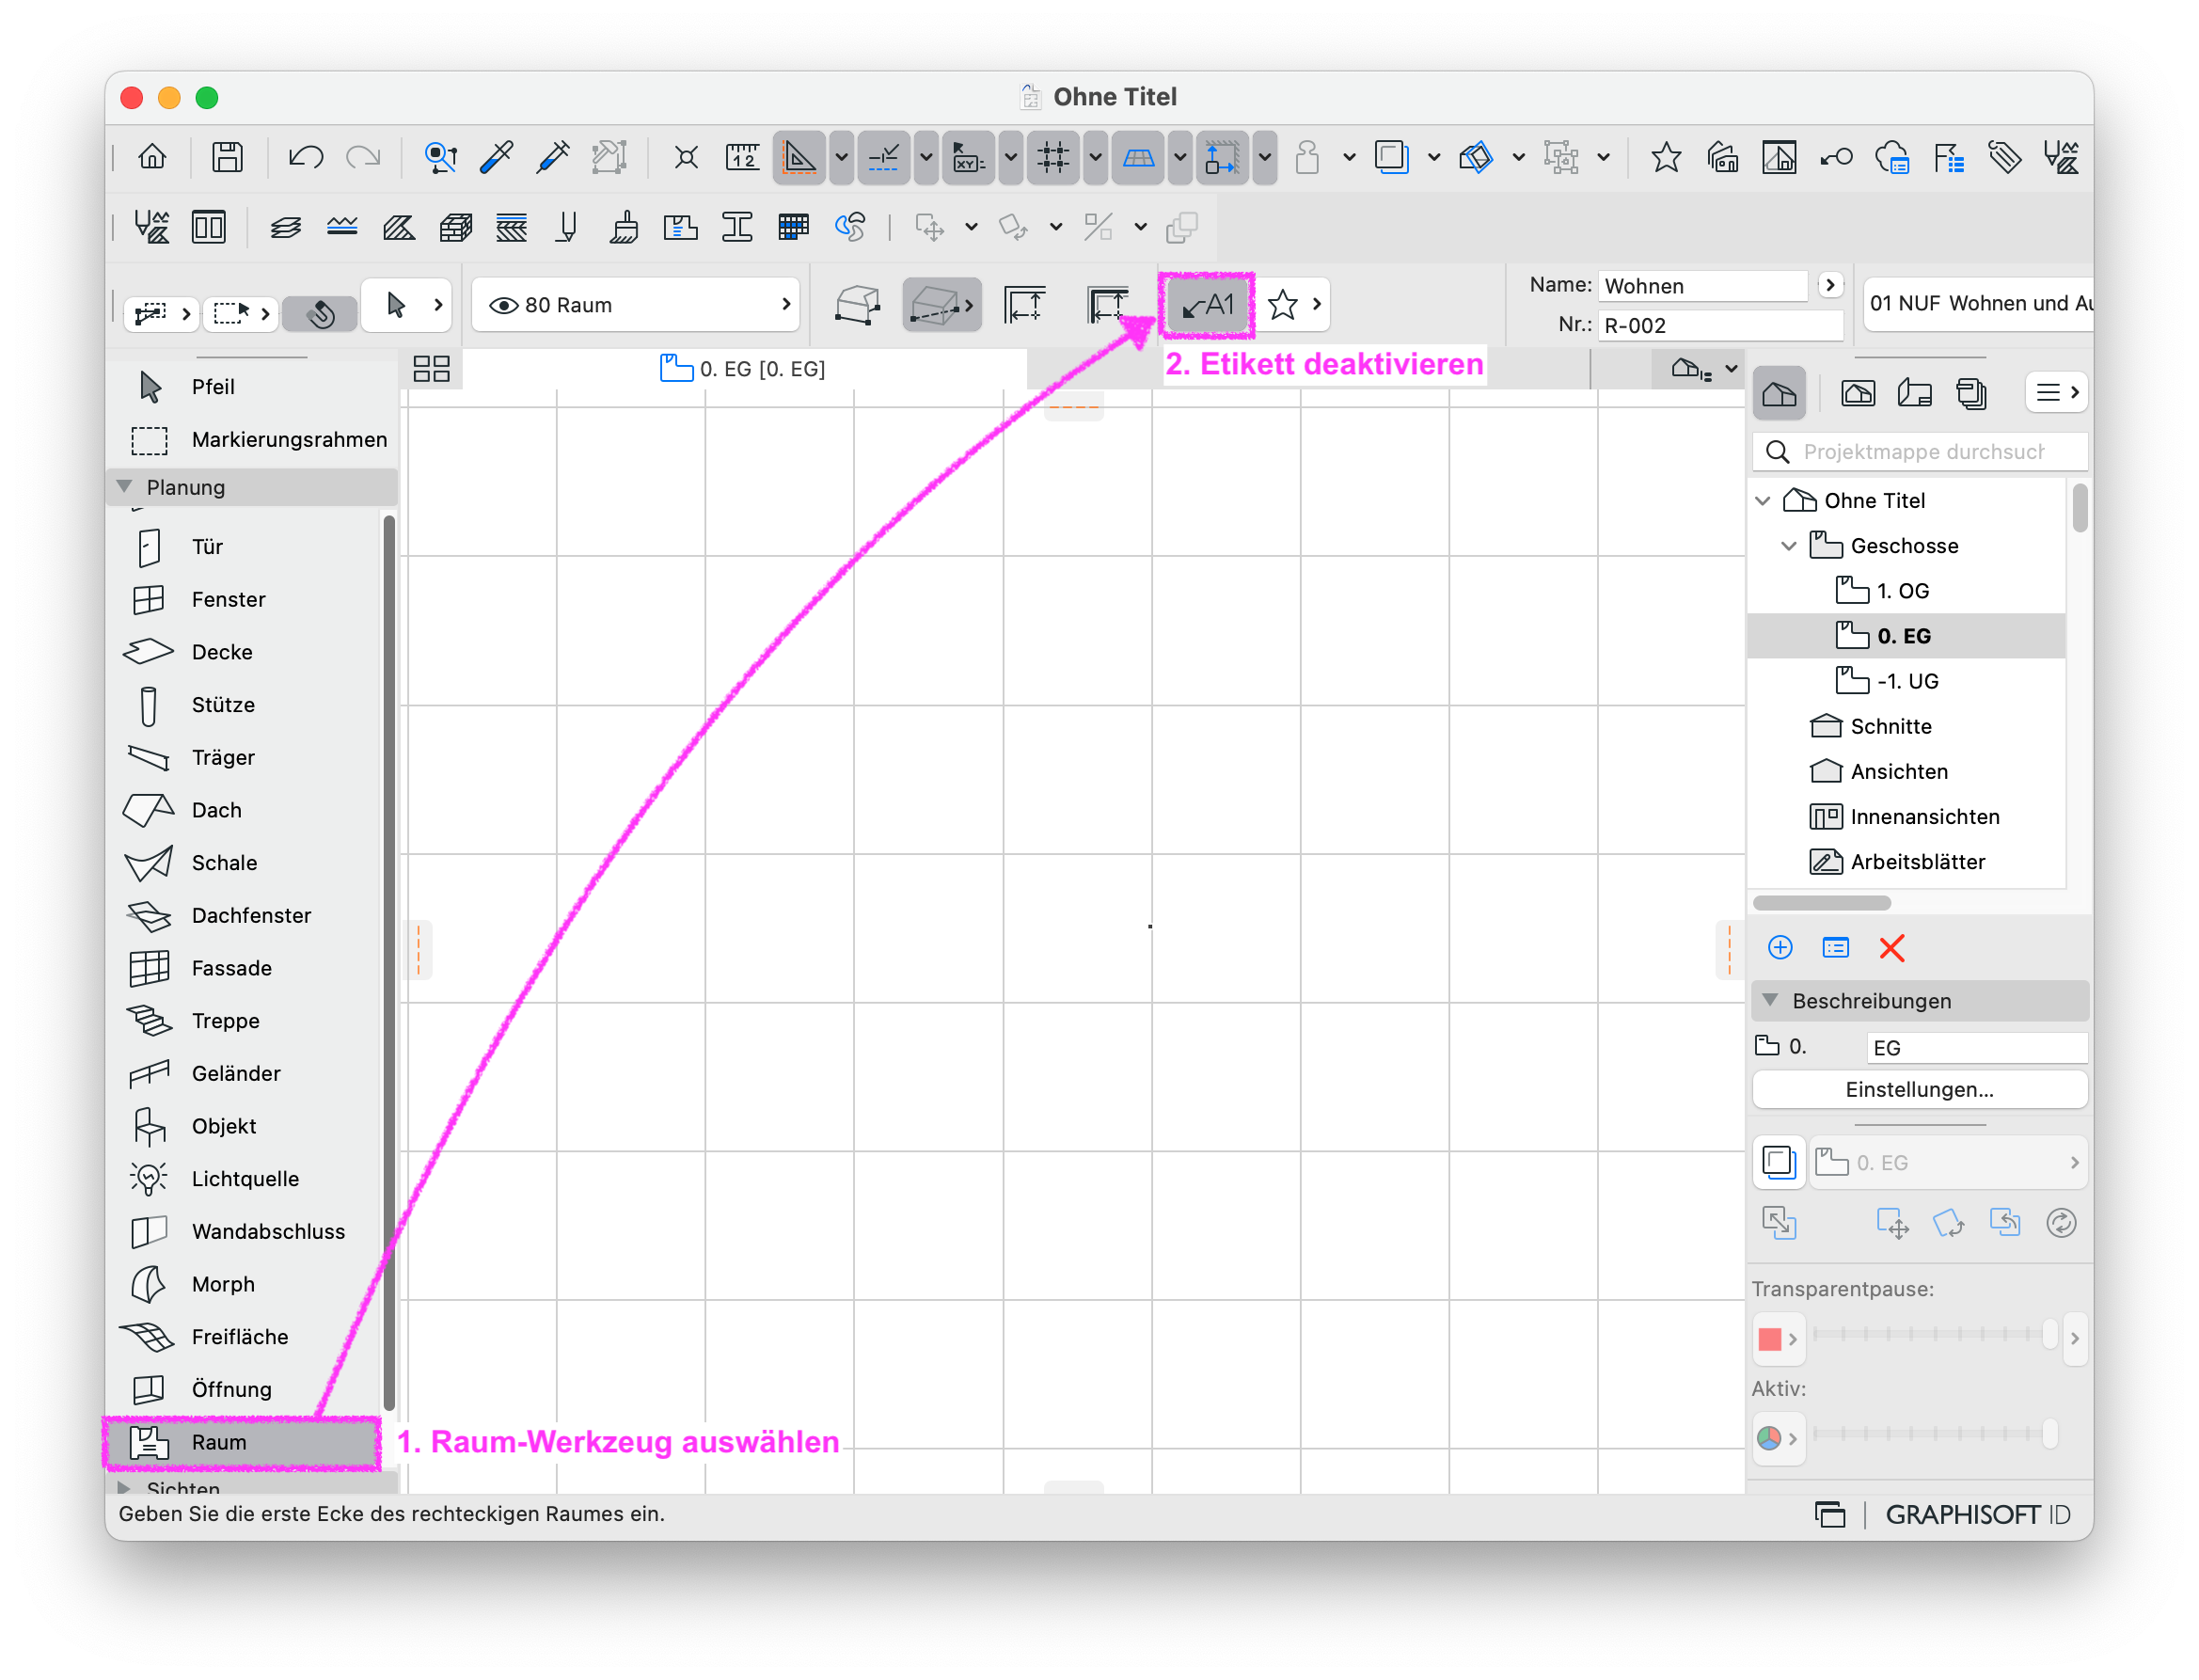The image size is (2199, 1680).
Task: Adjust the Aktiv intensity slider
Action: tap(1935, 1435)
